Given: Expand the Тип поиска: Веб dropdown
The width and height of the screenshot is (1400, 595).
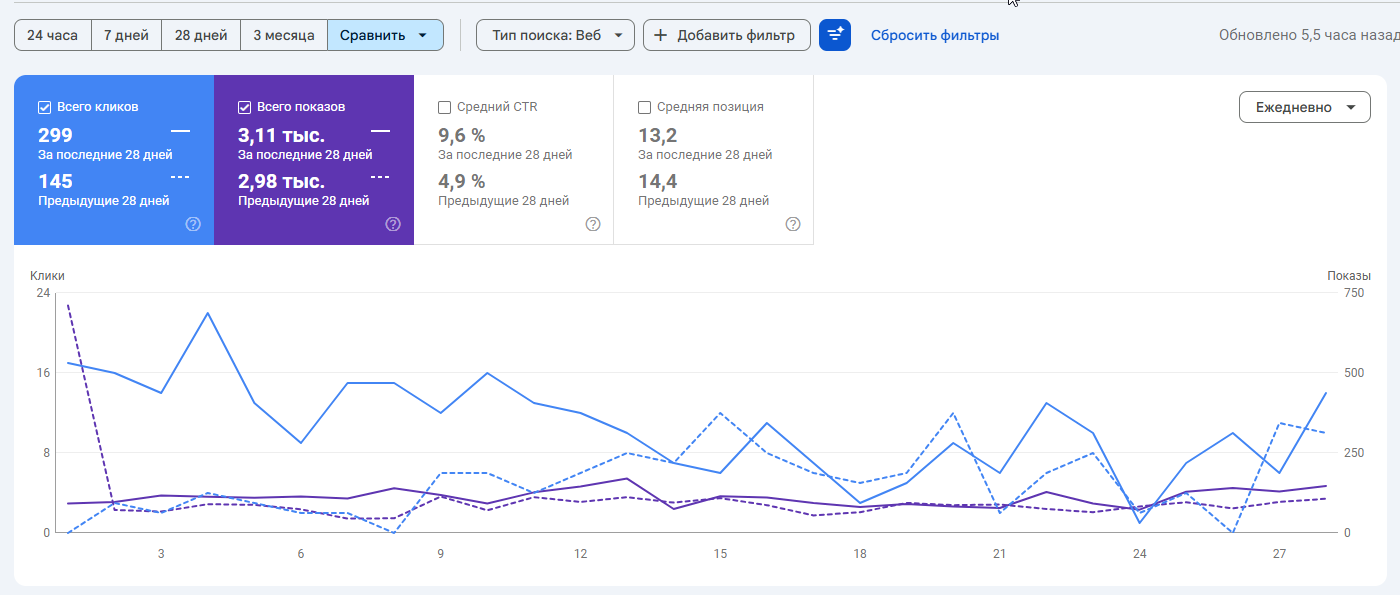Looking at the screenshot, I should (x=555, y=35).
